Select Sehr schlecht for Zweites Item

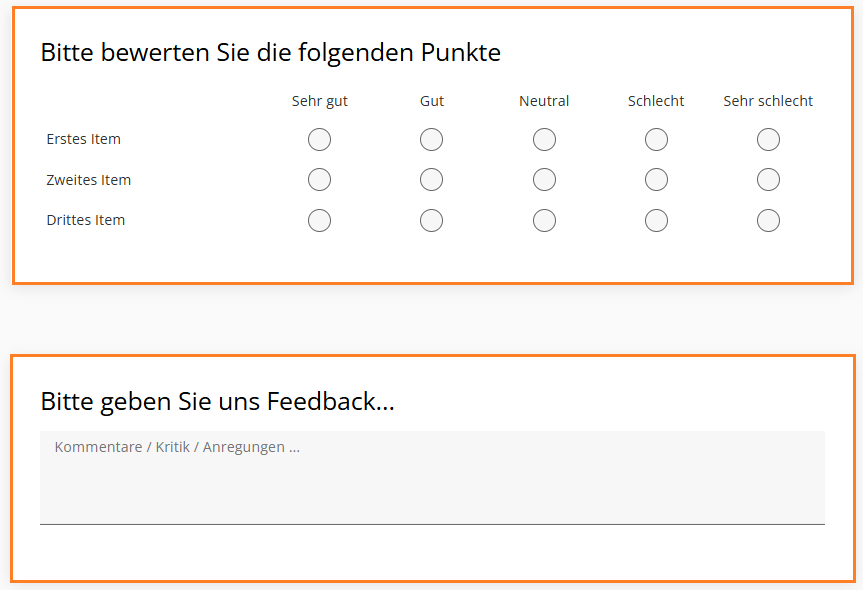click(768, 180)
